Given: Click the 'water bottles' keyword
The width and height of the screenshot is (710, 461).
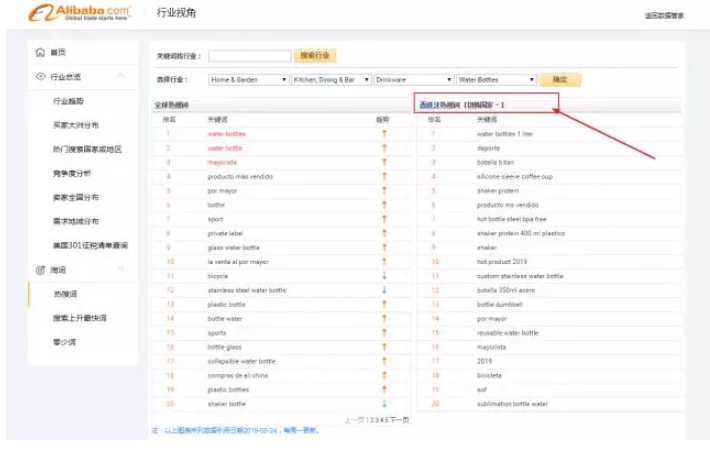Looking at the screenshot, I should (226, 134).
